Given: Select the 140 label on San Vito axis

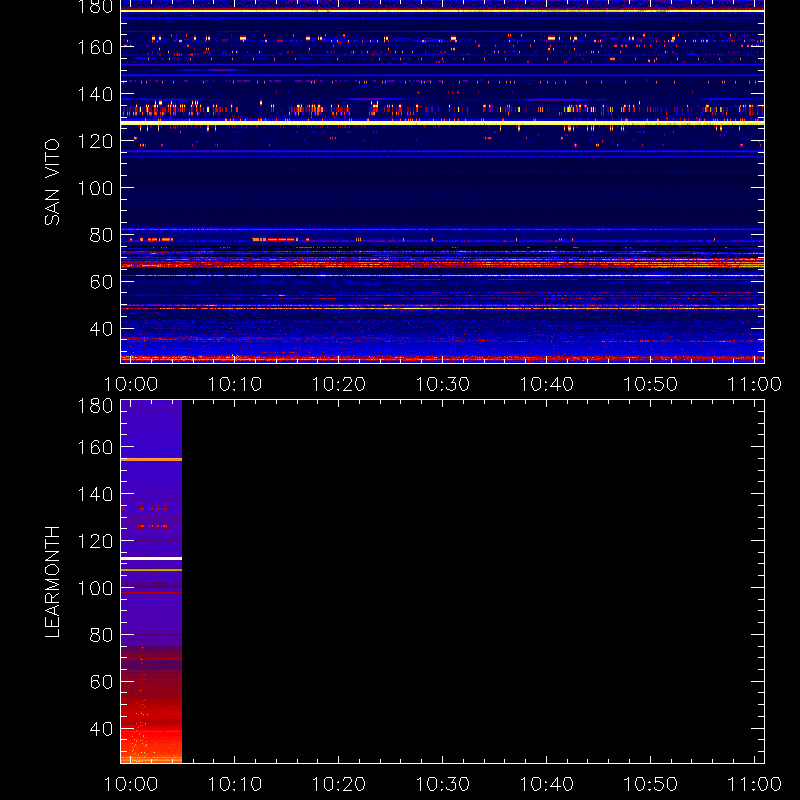Looking at the screenshot, I should pyautogui.click(x=95, y=94).
